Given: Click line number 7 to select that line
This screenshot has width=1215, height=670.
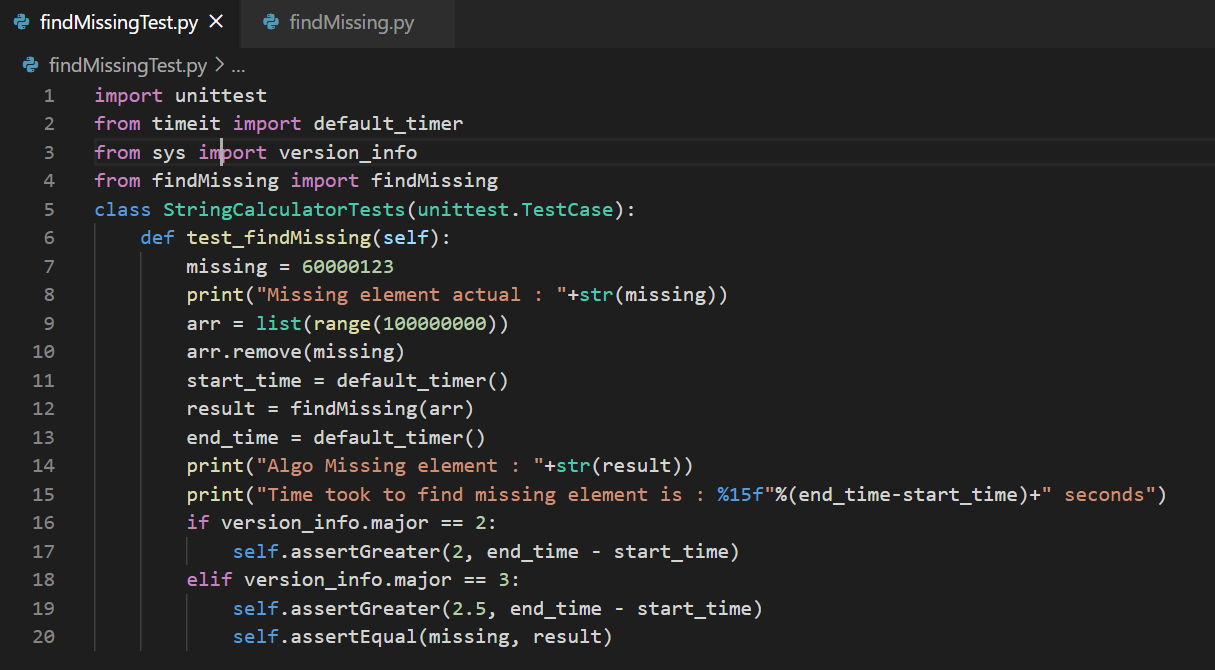Looking at the screenshot, I should (48, 266).
